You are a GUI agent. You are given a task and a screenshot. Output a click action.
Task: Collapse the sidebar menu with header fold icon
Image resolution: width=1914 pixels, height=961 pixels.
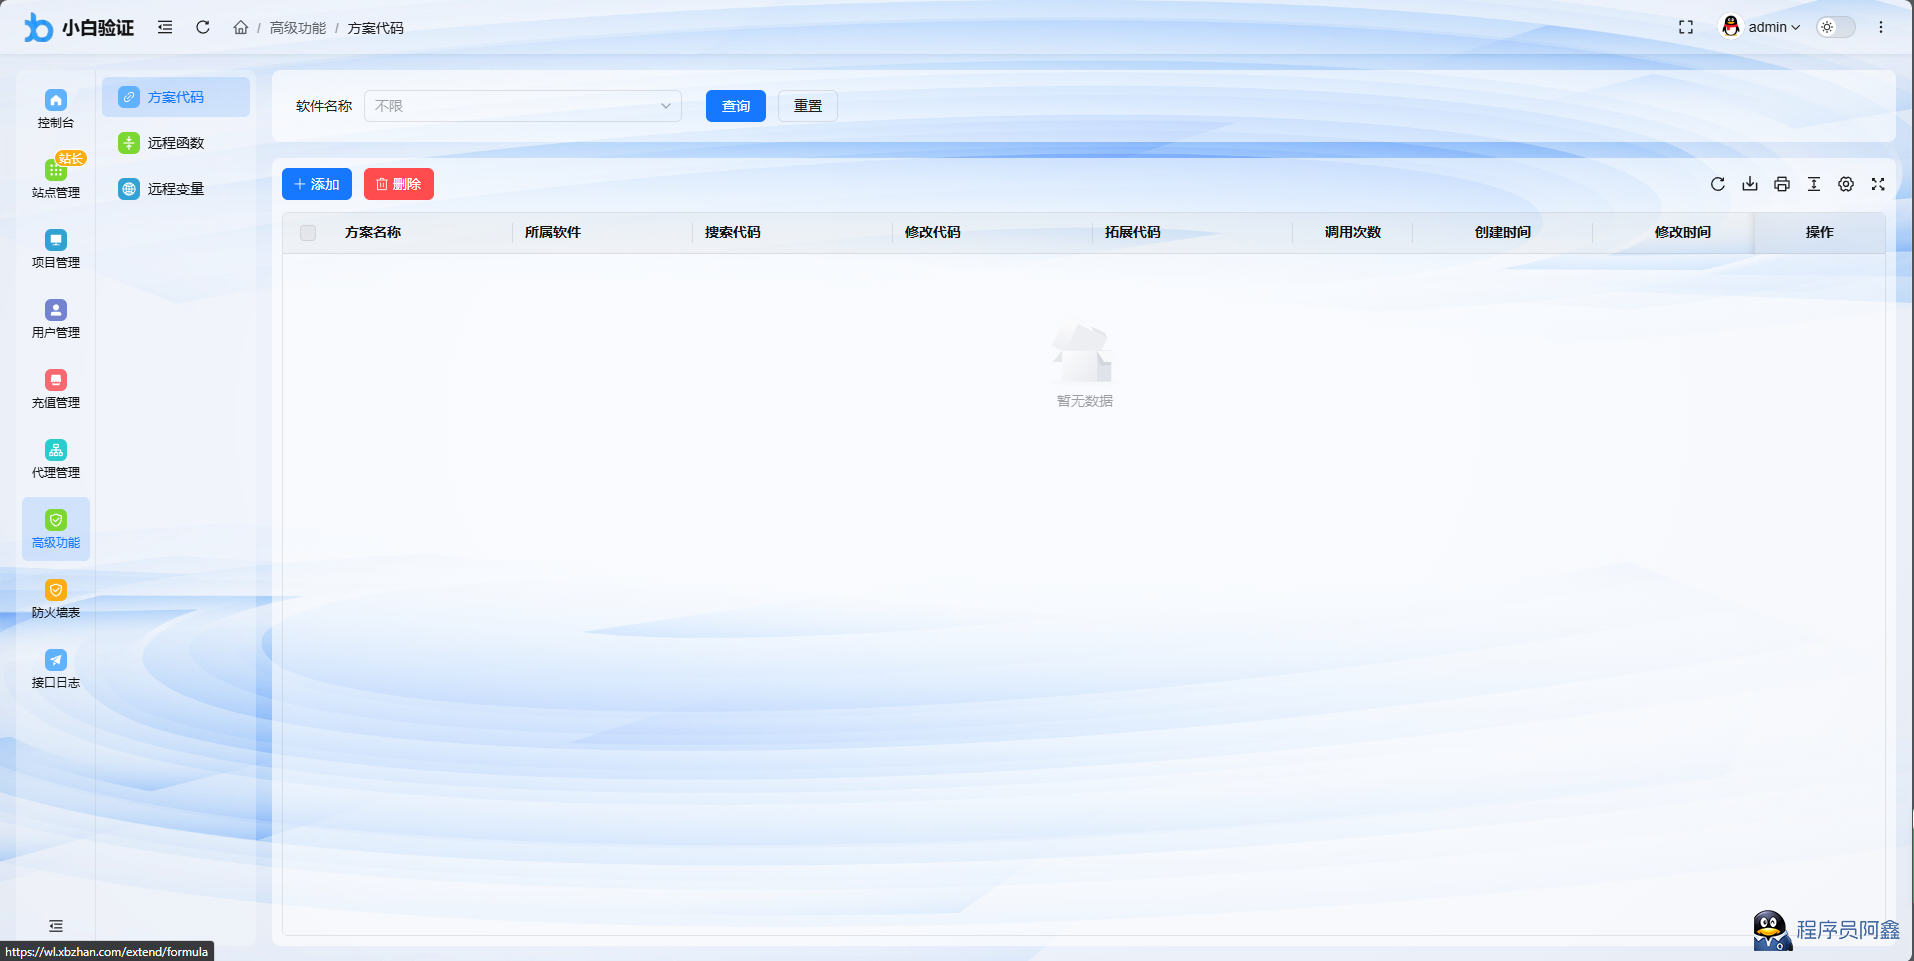tap(165, 28)
